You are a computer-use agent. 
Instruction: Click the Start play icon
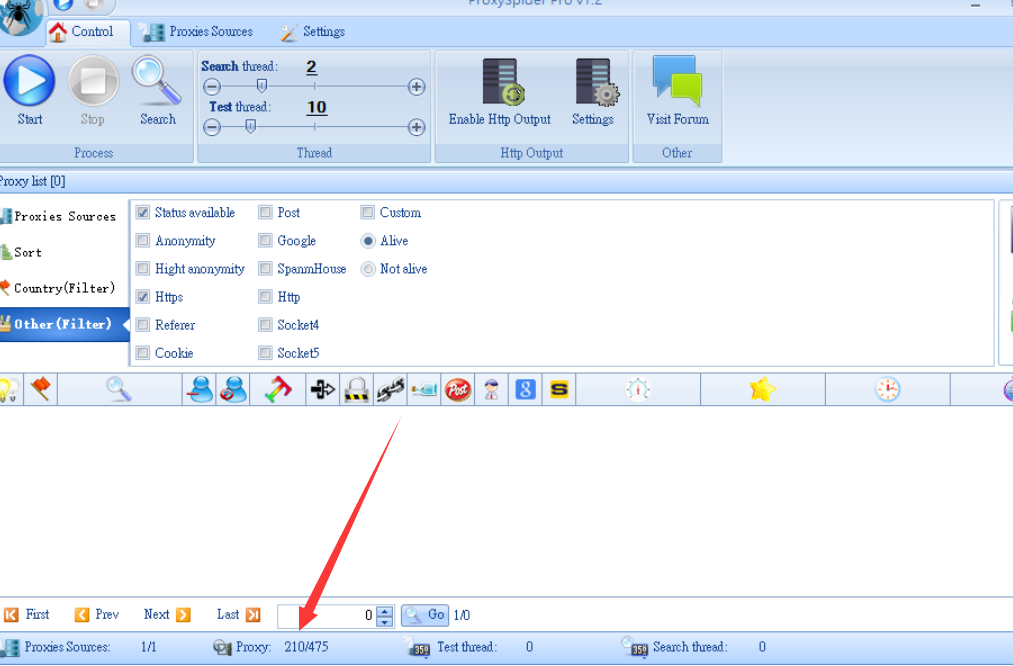pos(29,82)
